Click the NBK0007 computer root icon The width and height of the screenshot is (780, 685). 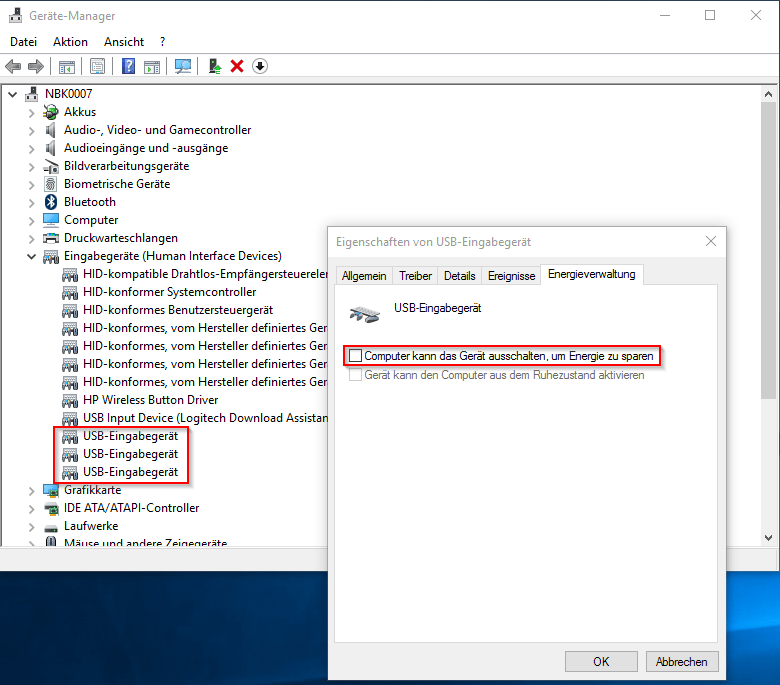coord(32,94)
